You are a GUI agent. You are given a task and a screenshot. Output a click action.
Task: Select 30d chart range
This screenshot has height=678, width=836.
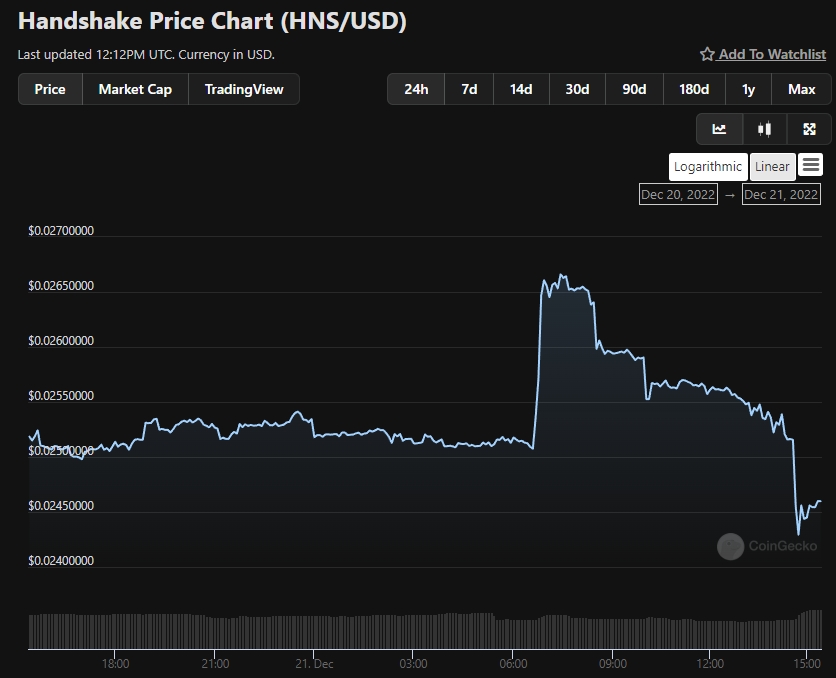click(577, 89)
